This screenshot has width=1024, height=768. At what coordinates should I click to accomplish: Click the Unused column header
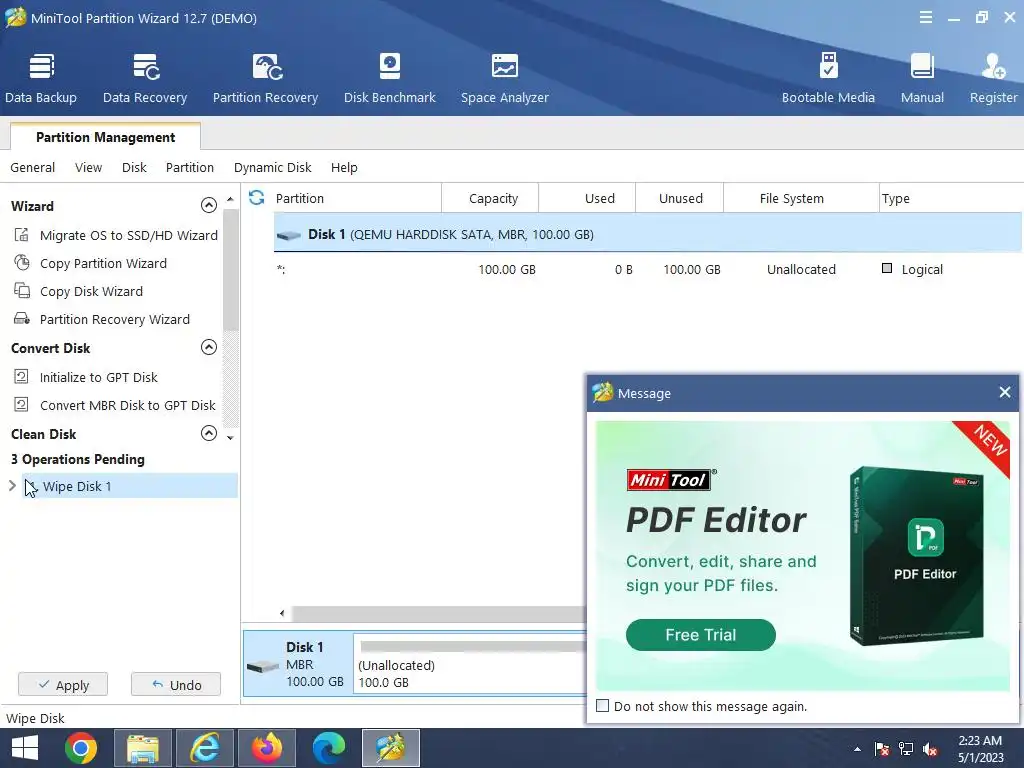click(x=680, y=199)
